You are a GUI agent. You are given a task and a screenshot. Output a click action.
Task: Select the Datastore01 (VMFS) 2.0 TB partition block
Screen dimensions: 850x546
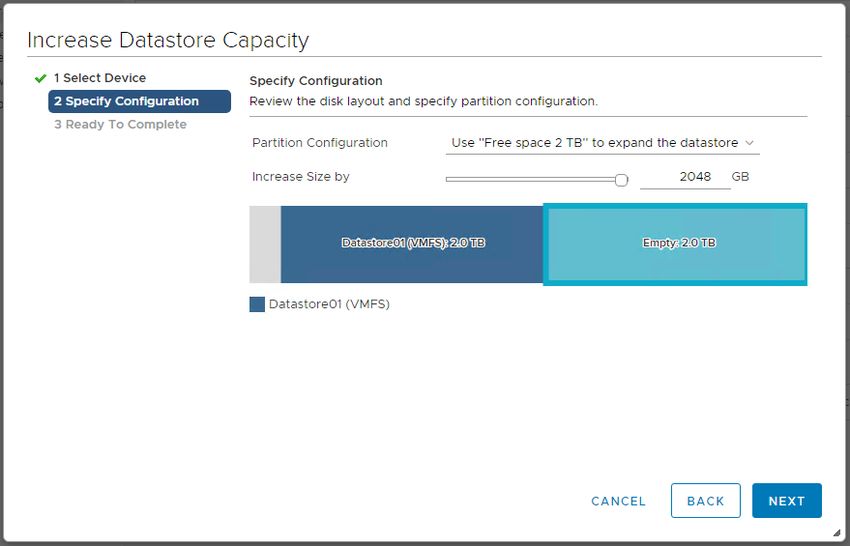[412, 244]
